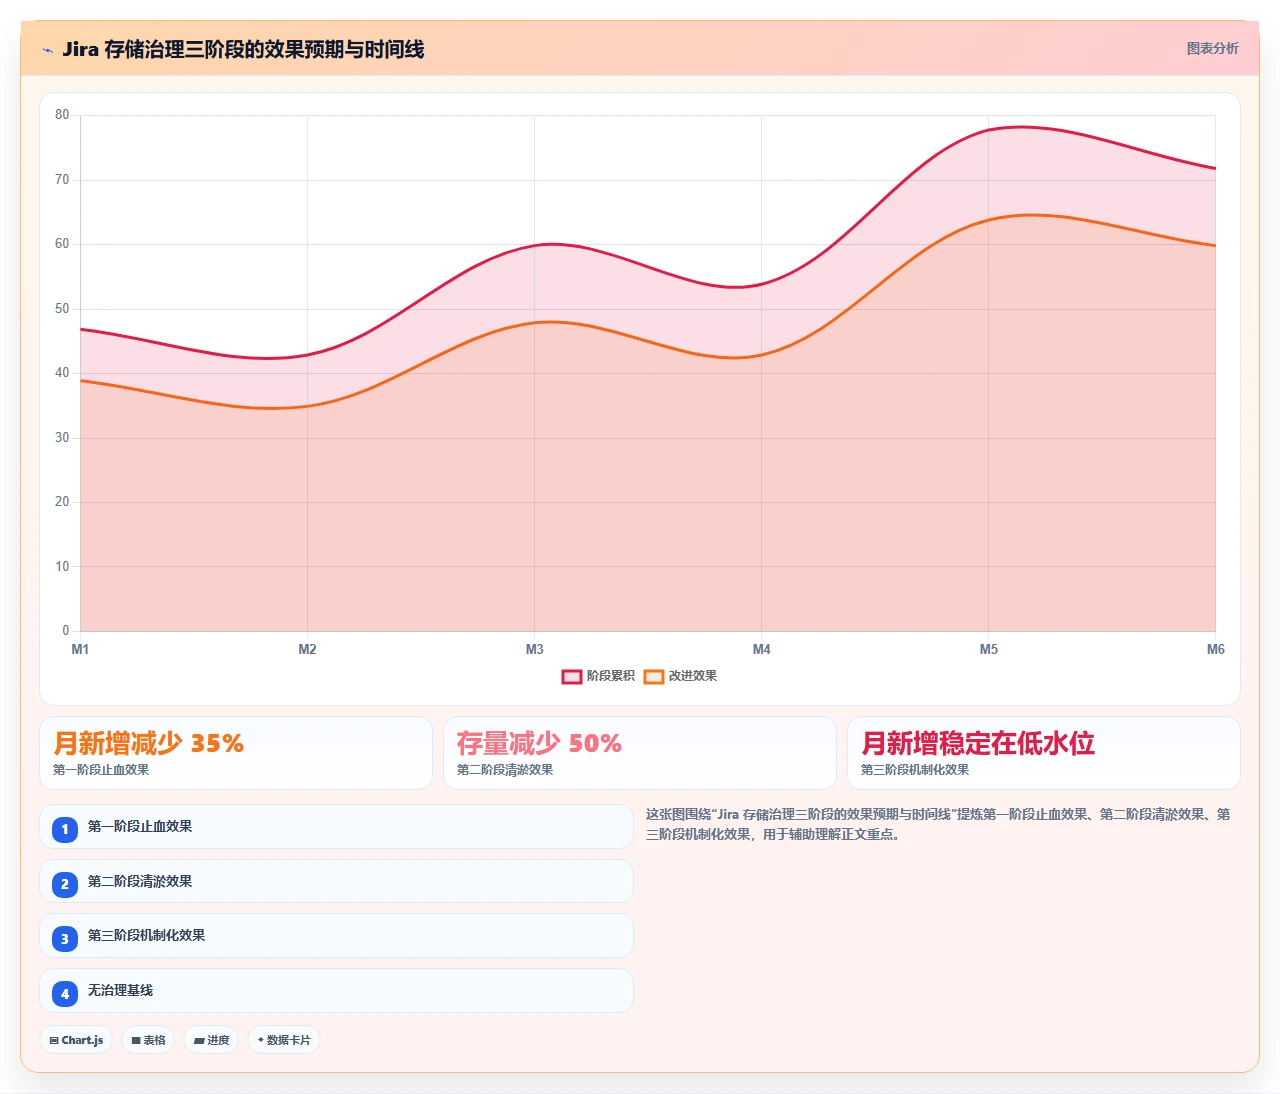Click the 第一阶段止血效果 caption under 35% card

(101, 770)
